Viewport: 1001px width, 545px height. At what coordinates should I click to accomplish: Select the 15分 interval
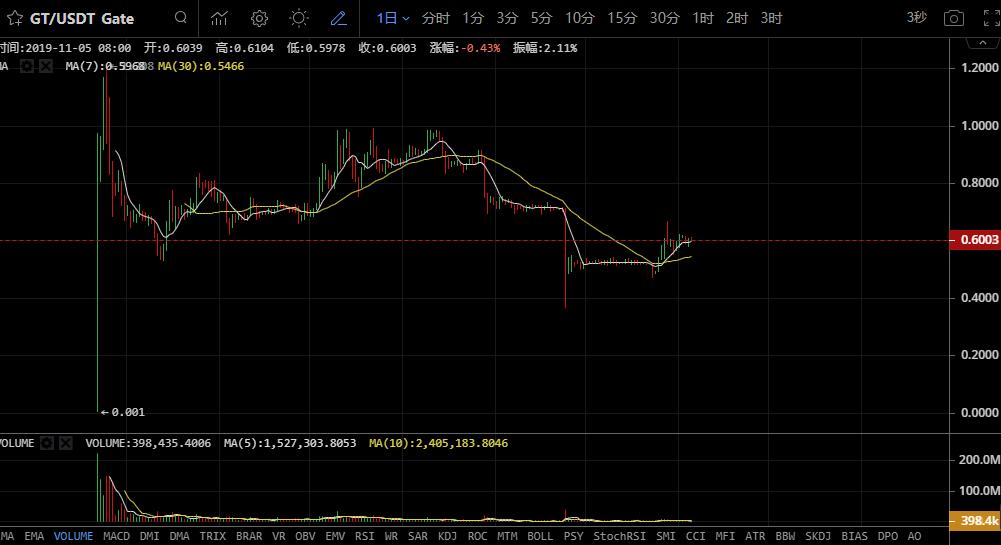tap(622, 18)
